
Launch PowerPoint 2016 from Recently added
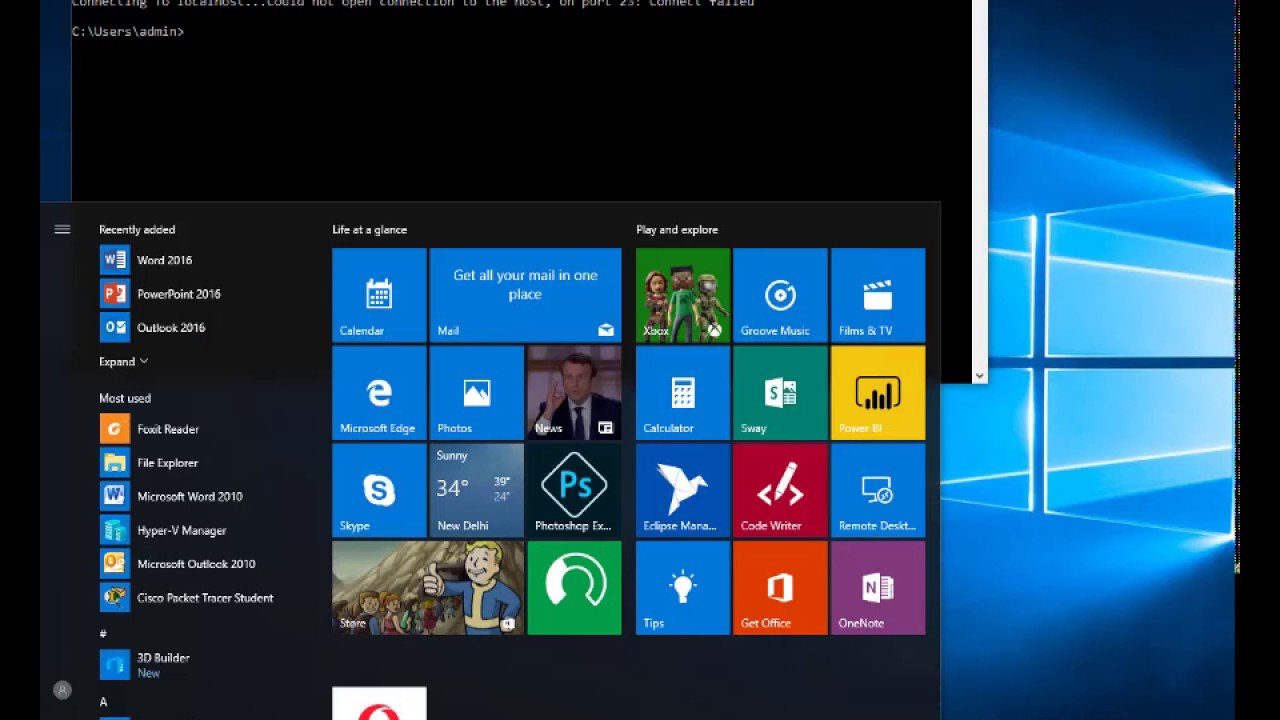click(160, 294)
